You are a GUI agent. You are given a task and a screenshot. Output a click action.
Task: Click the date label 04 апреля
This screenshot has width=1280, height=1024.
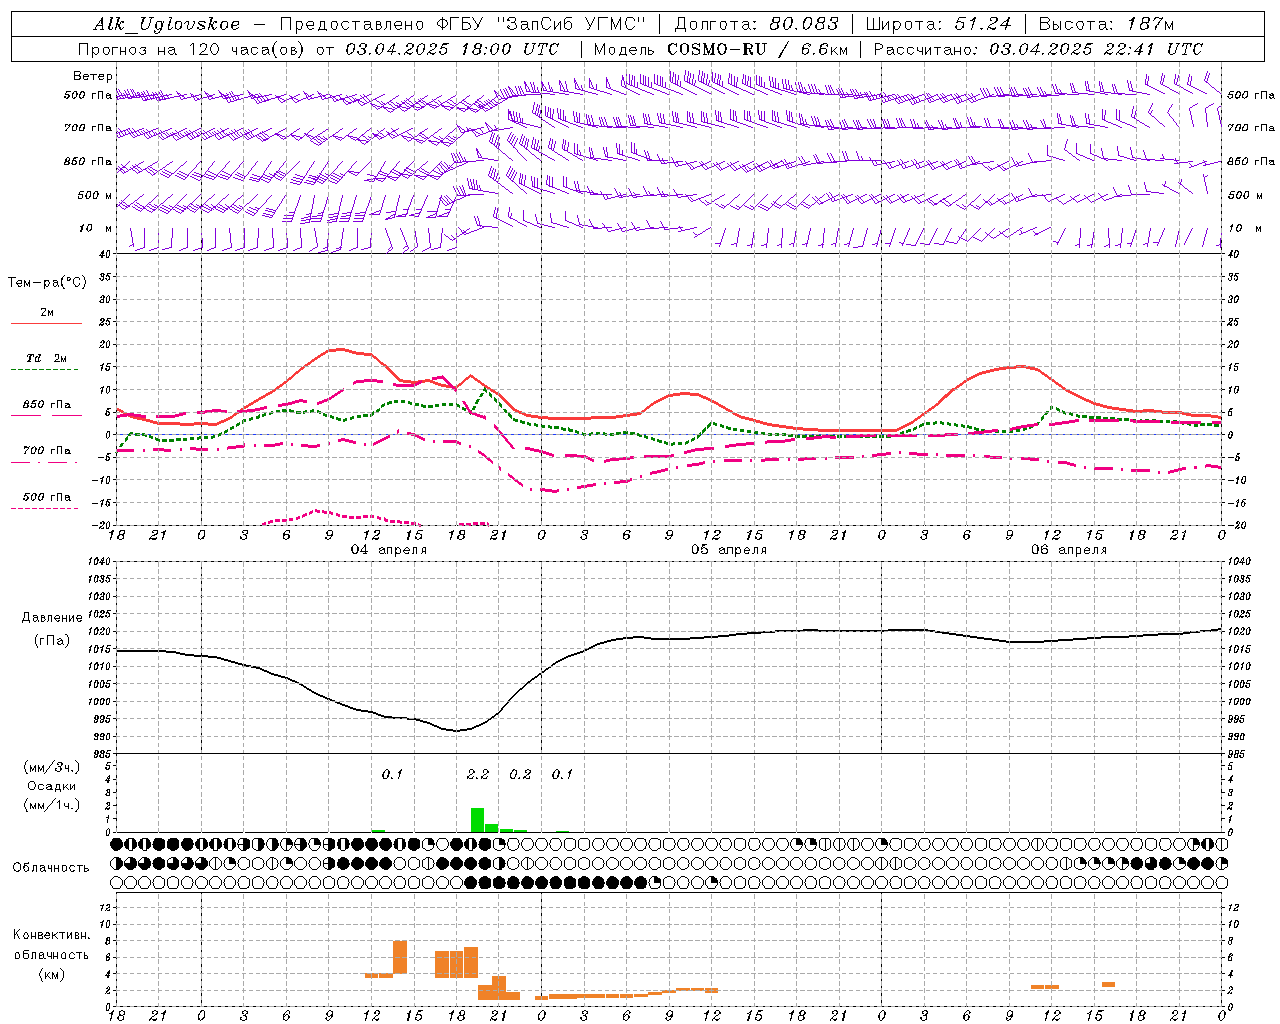point(388,550)
